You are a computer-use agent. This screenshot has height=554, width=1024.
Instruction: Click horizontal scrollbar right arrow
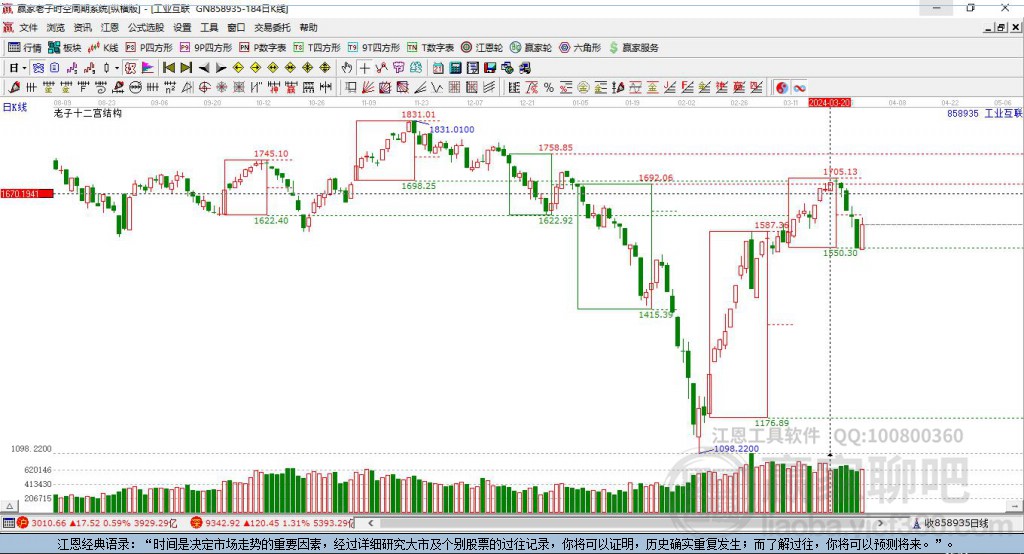pos(880,523)
